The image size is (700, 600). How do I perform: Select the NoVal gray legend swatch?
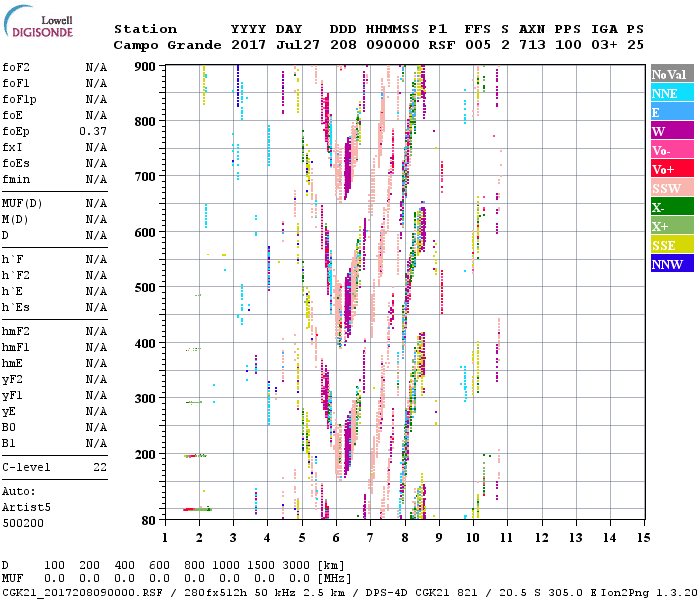click(672, 74)
